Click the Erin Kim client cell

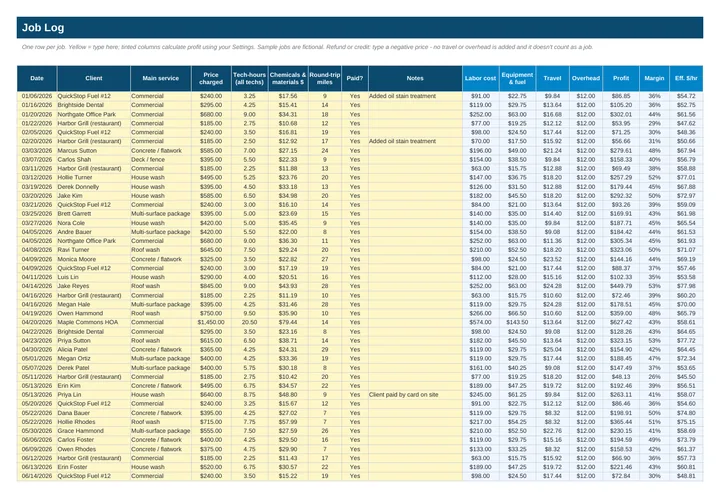(x=94, y=386)
